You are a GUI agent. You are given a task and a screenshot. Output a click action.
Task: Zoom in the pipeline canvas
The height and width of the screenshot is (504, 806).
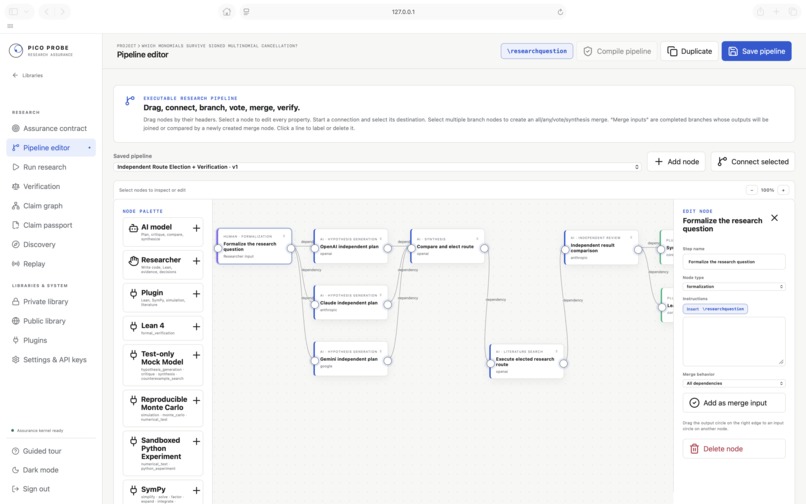tap(783, 190)
